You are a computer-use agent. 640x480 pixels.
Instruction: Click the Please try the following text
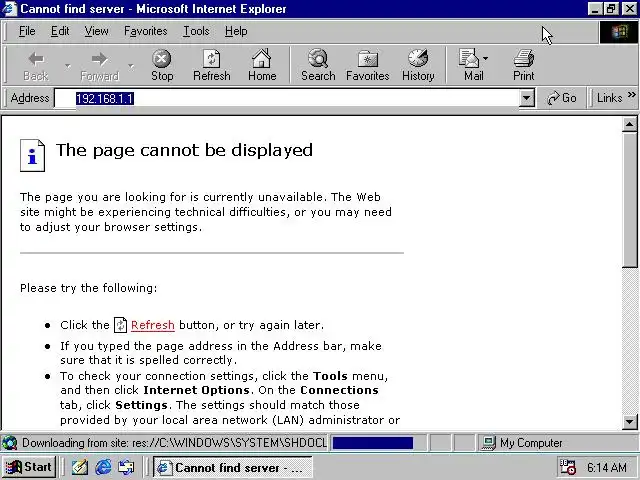(88, 288)
